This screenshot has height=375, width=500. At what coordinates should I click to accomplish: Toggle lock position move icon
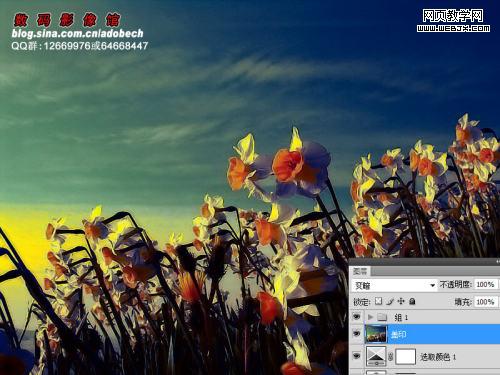coord(401,301)
